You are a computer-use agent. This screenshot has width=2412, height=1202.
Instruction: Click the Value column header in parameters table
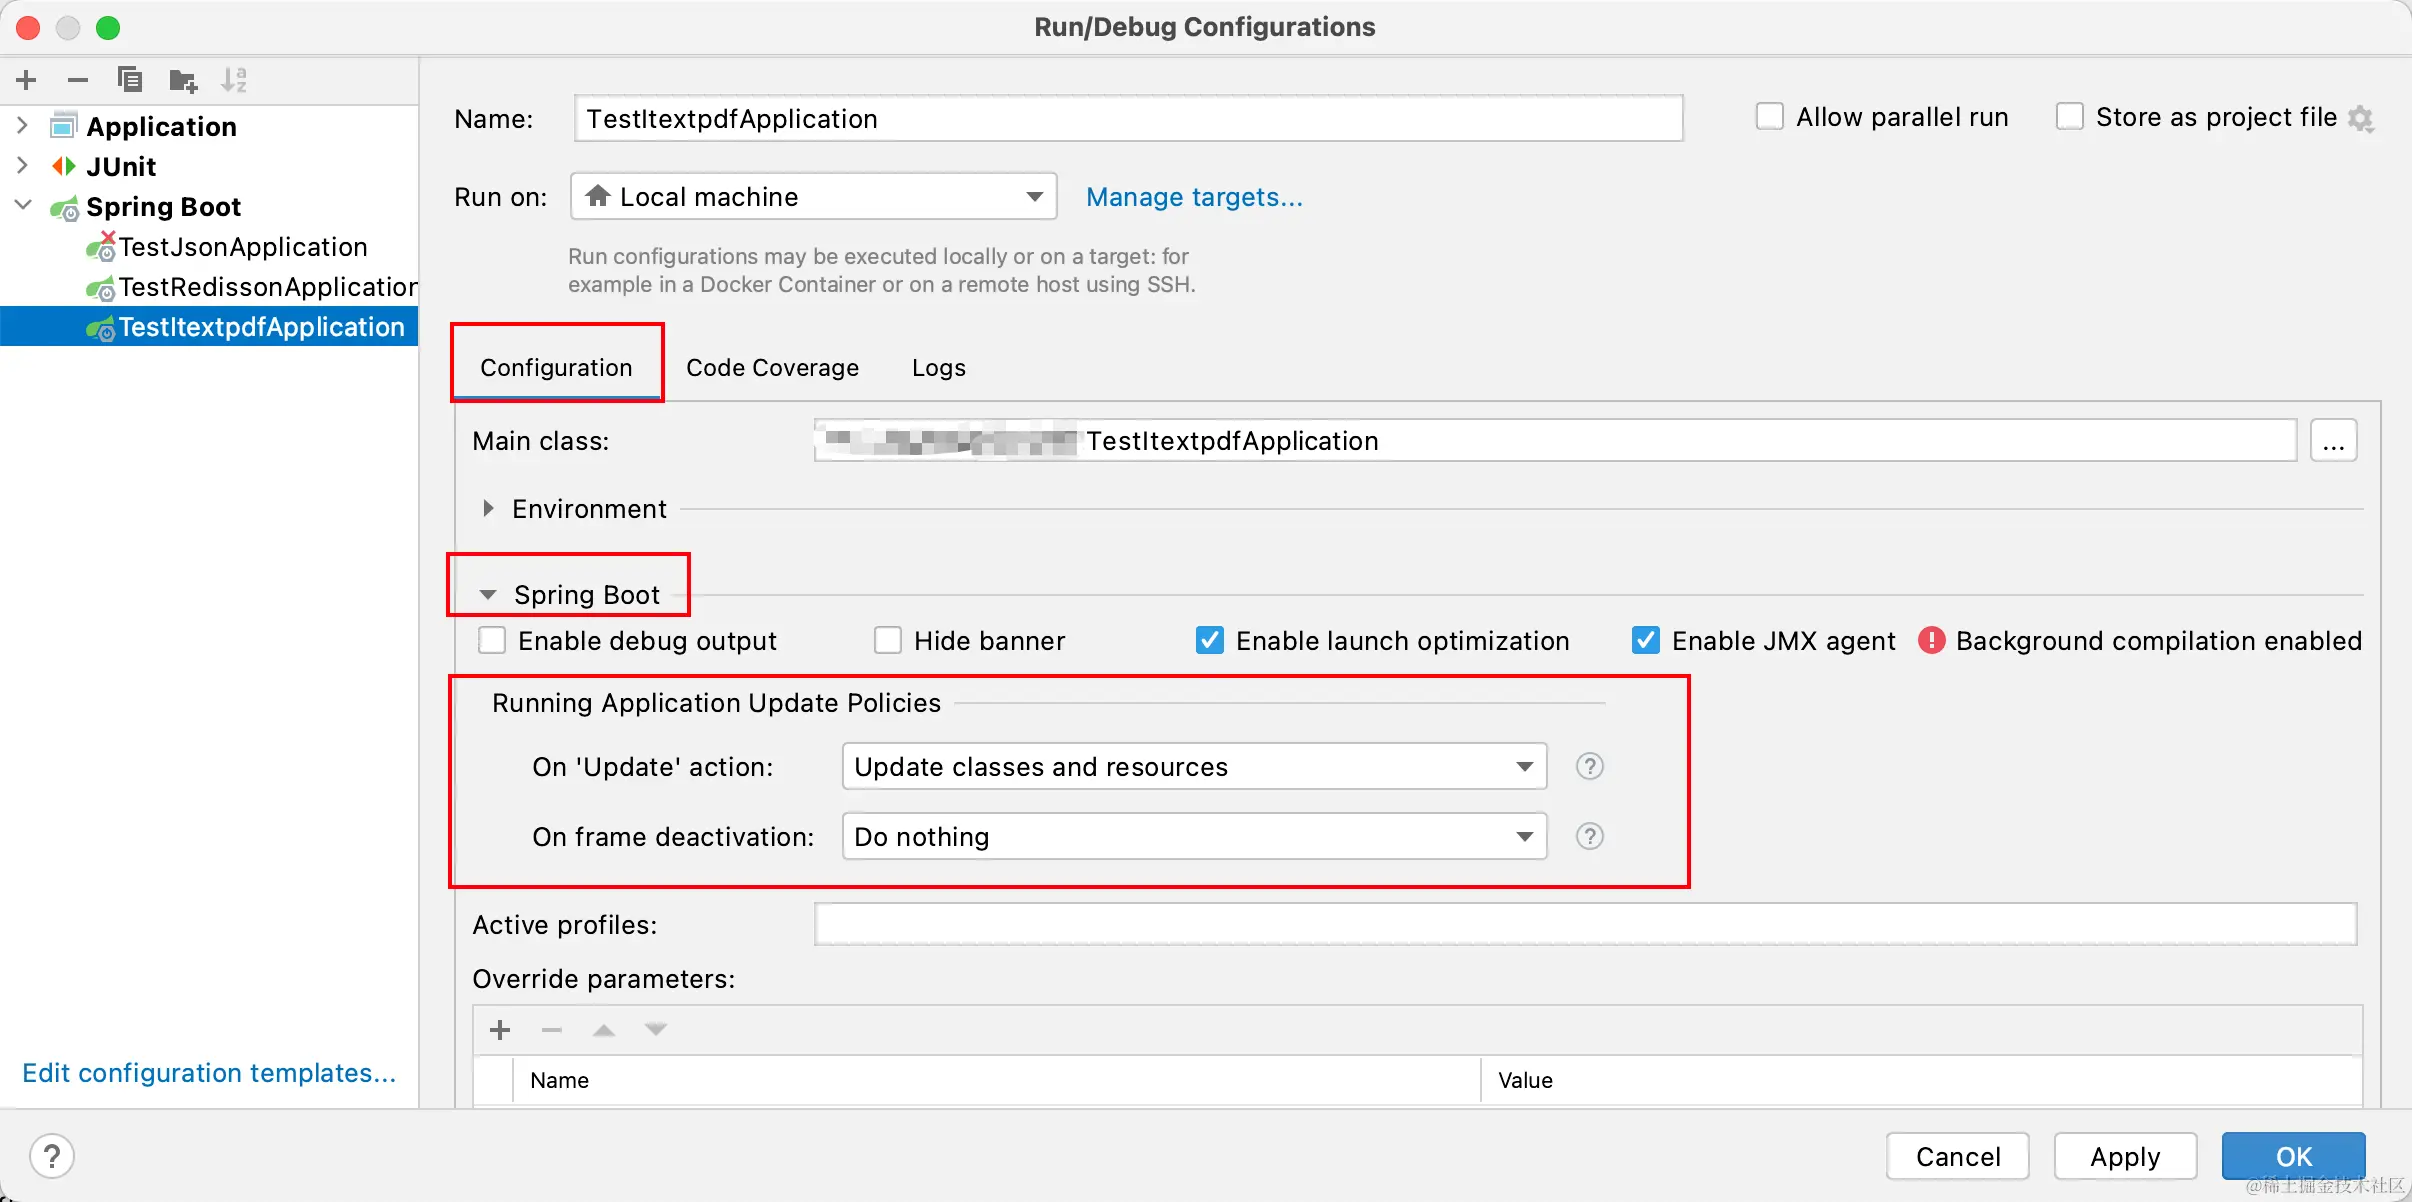[x=1921, y=1080]
